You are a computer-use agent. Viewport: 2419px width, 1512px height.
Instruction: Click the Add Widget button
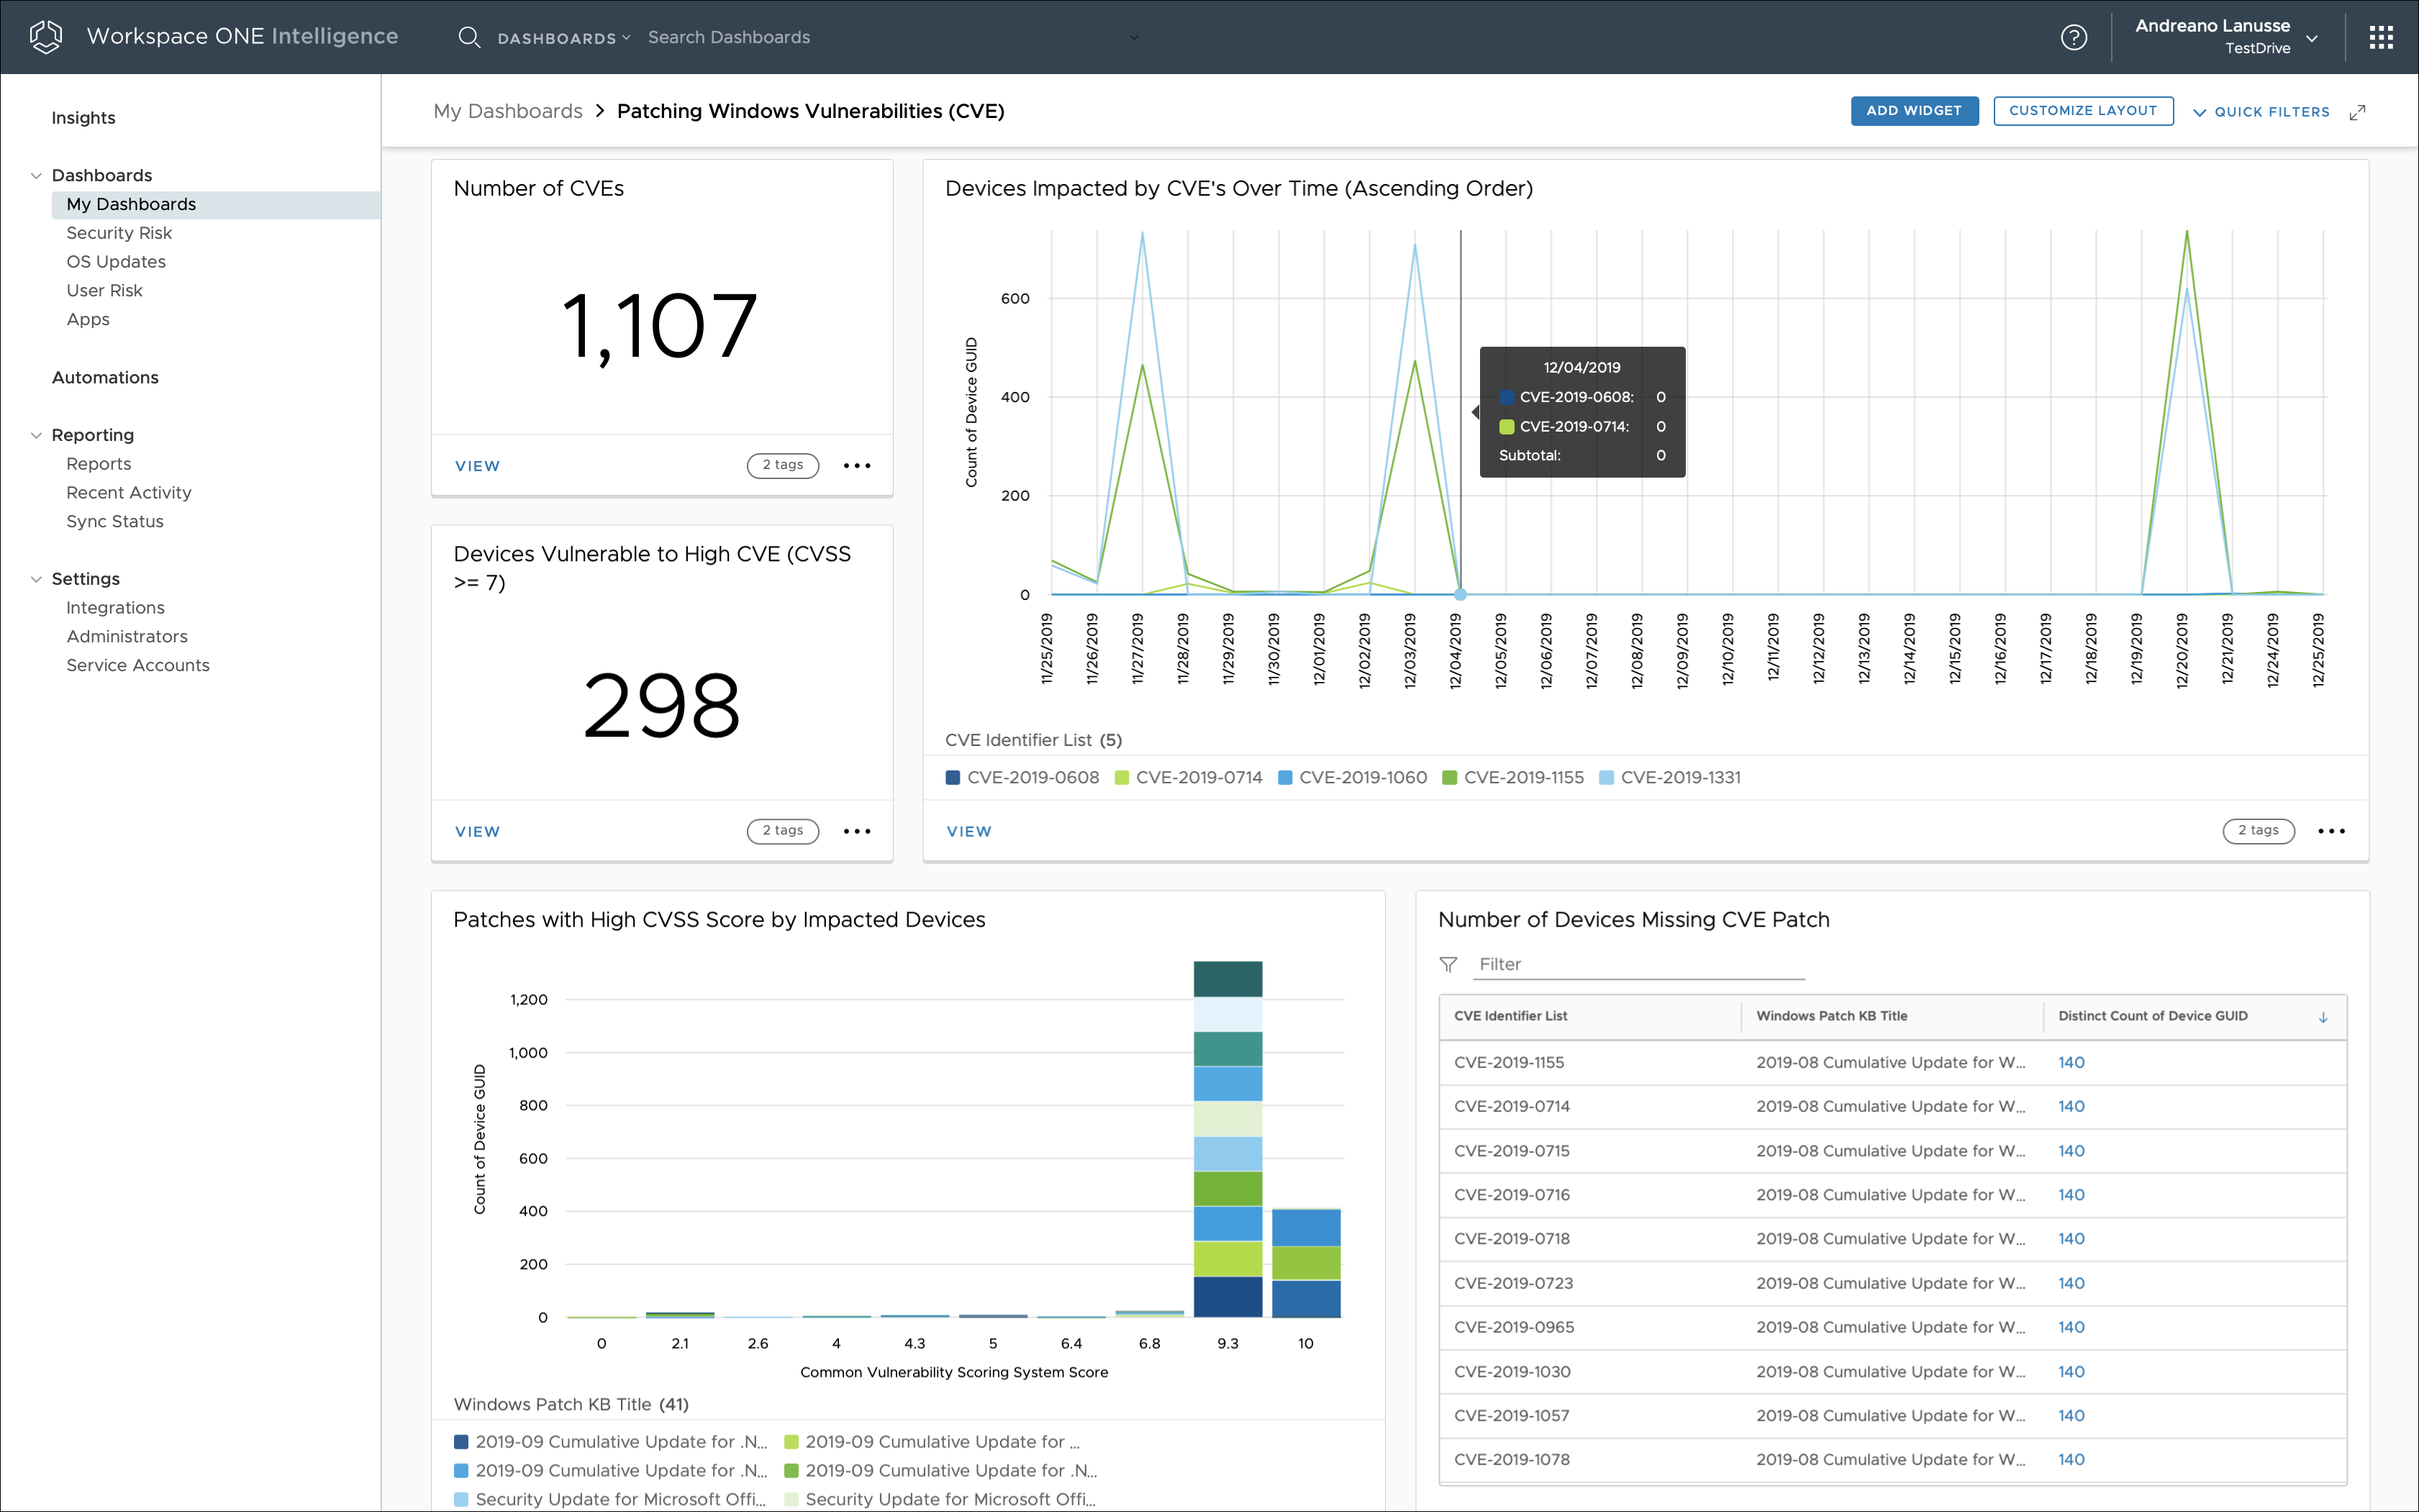click(x=1913, y=111)
